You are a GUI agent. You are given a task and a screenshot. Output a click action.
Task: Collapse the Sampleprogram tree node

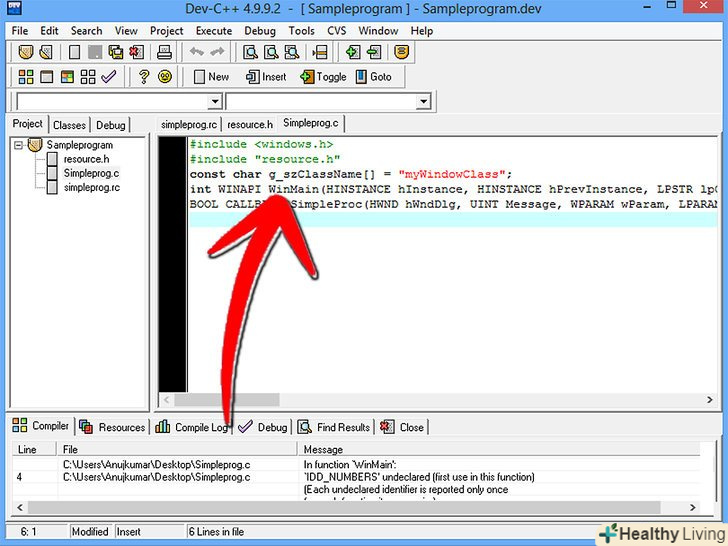(x=18, y=145)
